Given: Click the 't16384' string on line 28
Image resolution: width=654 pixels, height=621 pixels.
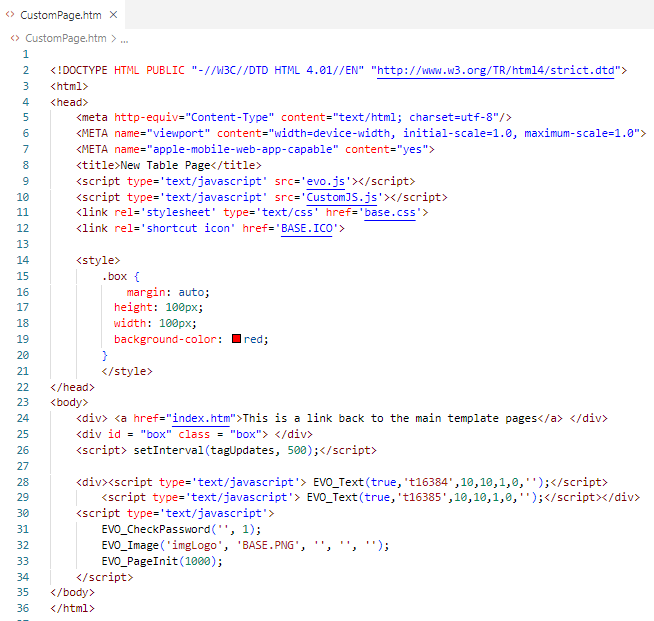Looking at the screenshot, I should coord(428,483).
